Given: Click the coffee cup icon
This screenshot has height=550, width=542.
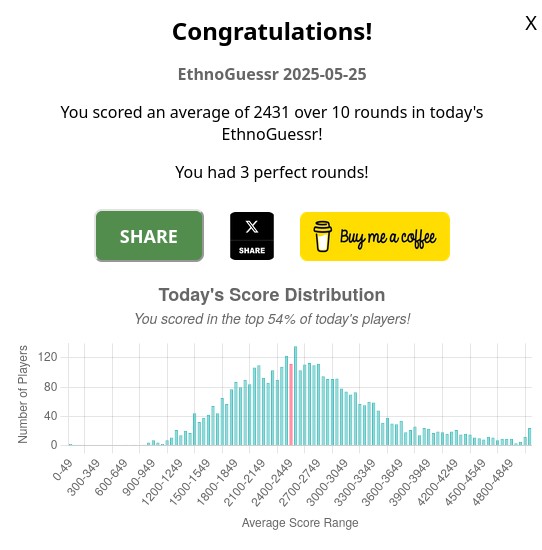Looking at the screenshot, I should (x=322, y=236).
